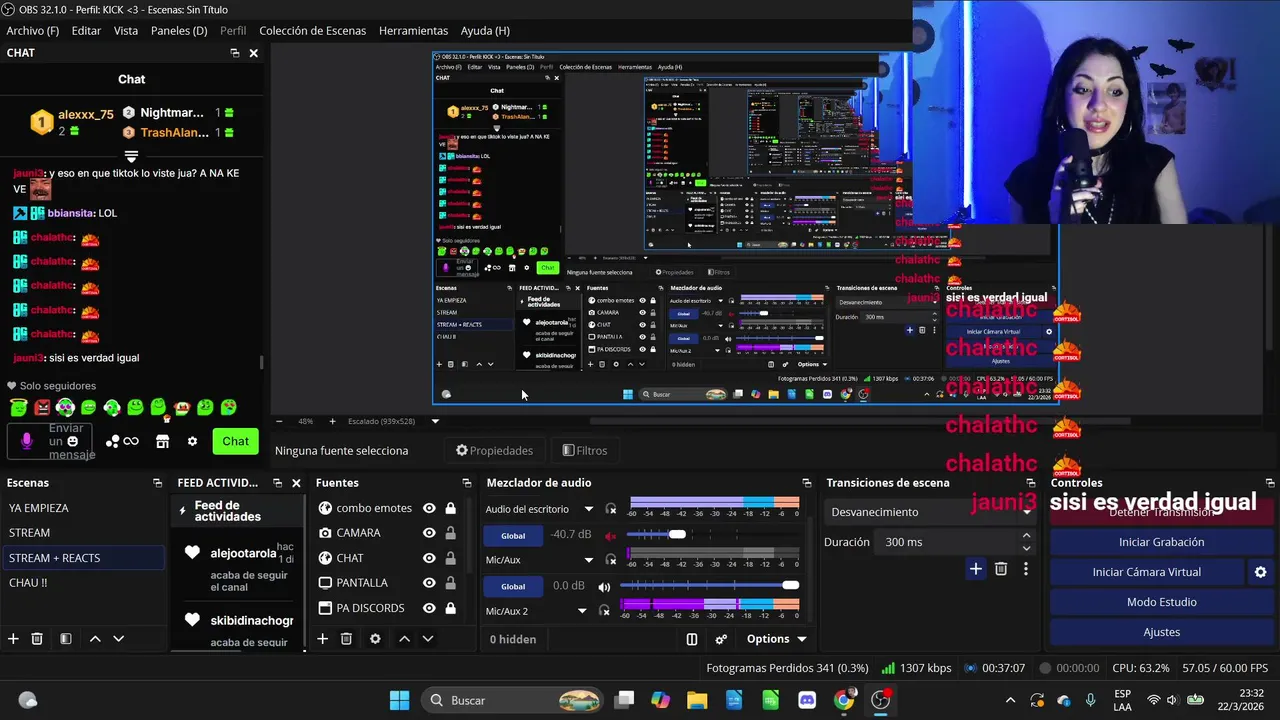The height and width of the screenshot is (720, 1280).
Task: Add a scene transition plus button
Action: coord(975,569)
